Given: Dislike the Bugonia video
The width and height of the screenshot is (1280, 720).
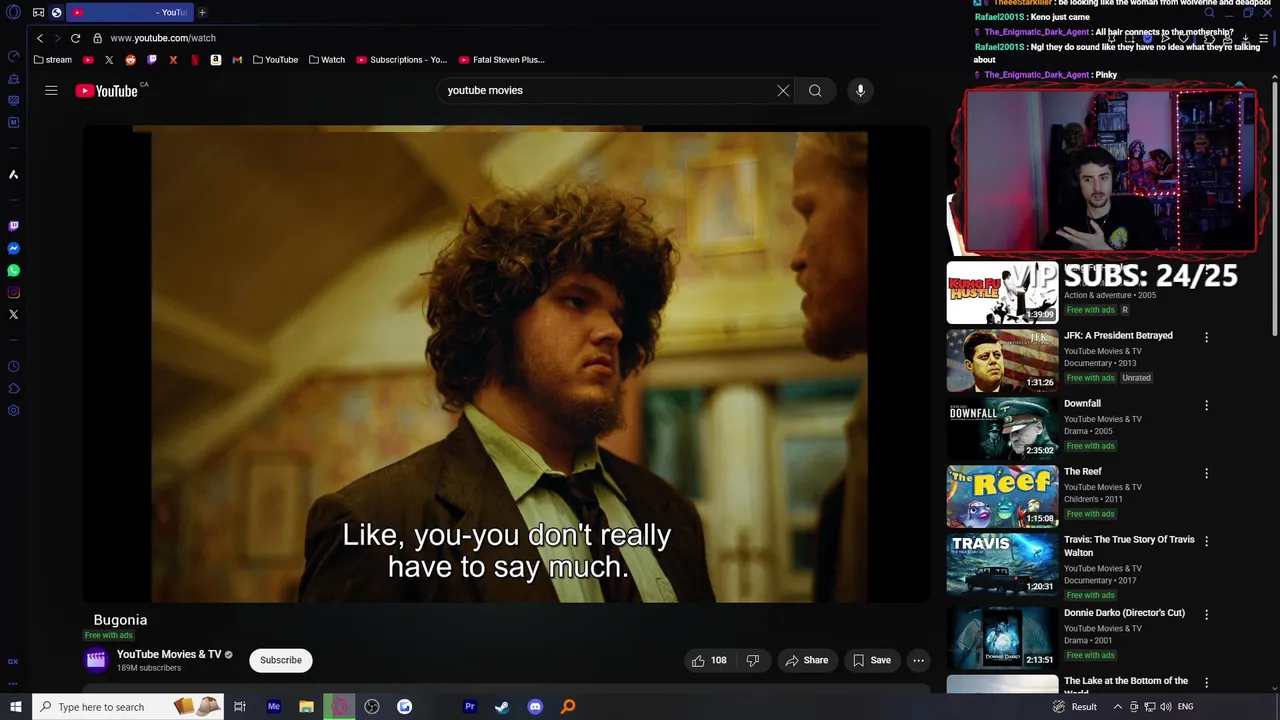Looking at the screenshot, I should 752,660.
